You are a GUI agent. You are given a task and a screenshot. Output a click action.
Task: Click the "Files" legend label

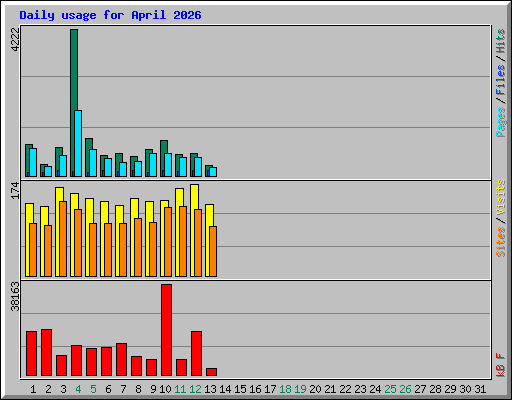pyautogui.click(x=501, y=80)
